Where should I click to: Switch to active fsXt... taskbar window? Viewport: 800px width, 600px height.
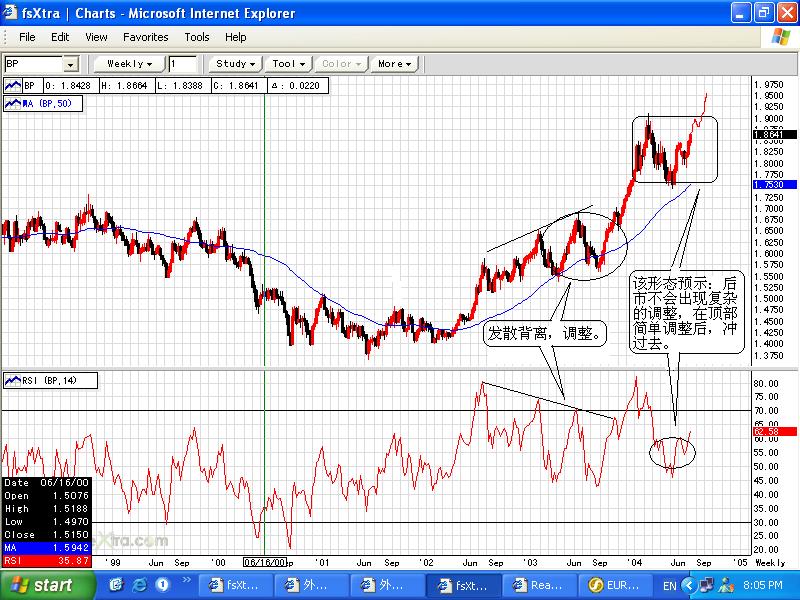tap(463, 585)
